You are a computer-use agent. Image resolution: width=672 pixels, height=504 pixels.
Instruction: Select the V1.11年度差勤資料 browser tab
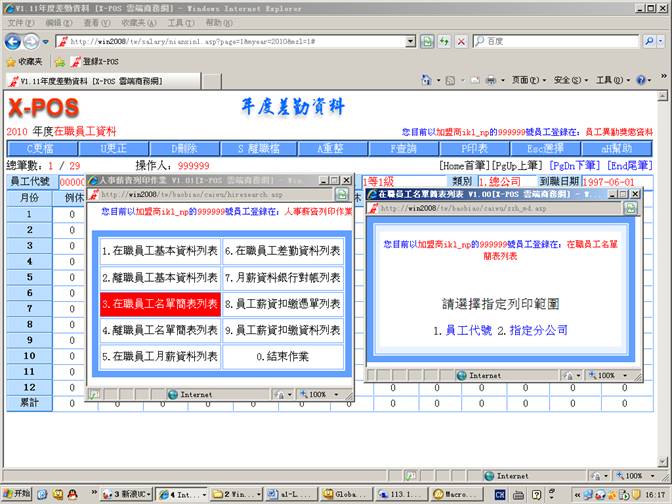(77, 80)
